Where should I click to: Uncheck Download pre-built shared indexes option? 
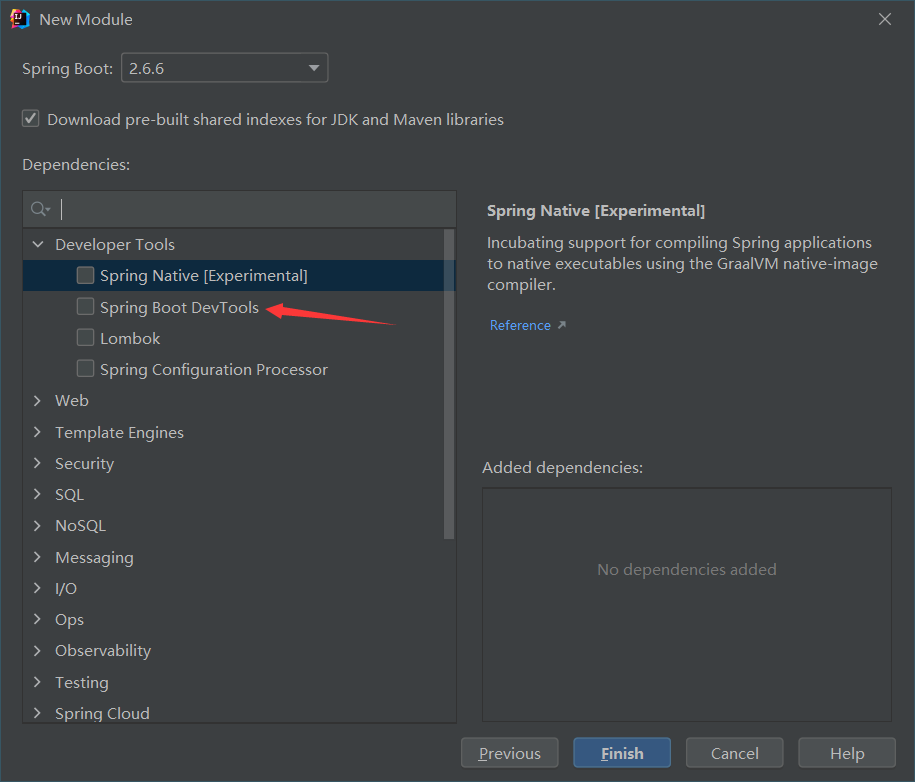click(x=30, y=117)
